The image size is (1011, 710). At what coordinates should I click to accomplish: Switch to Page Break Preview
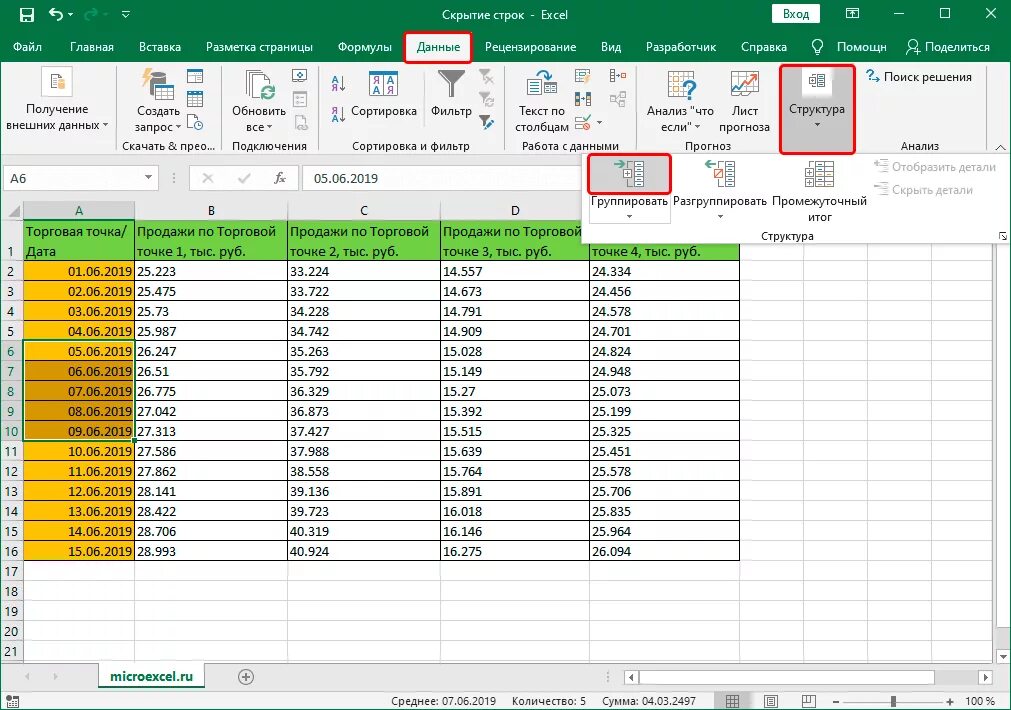pyautogui.click(x=809, y=701)
